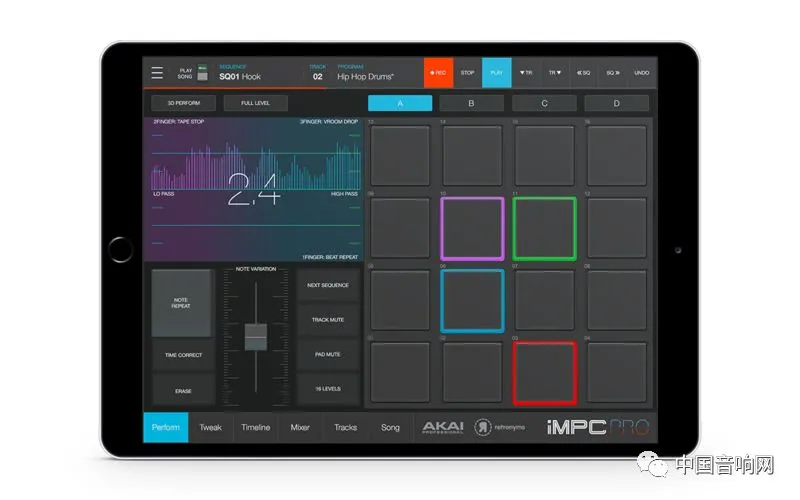Trigger drum pad 01 in bottom row
The width and height of the screenshot is (800, 500).
(400, 373)
